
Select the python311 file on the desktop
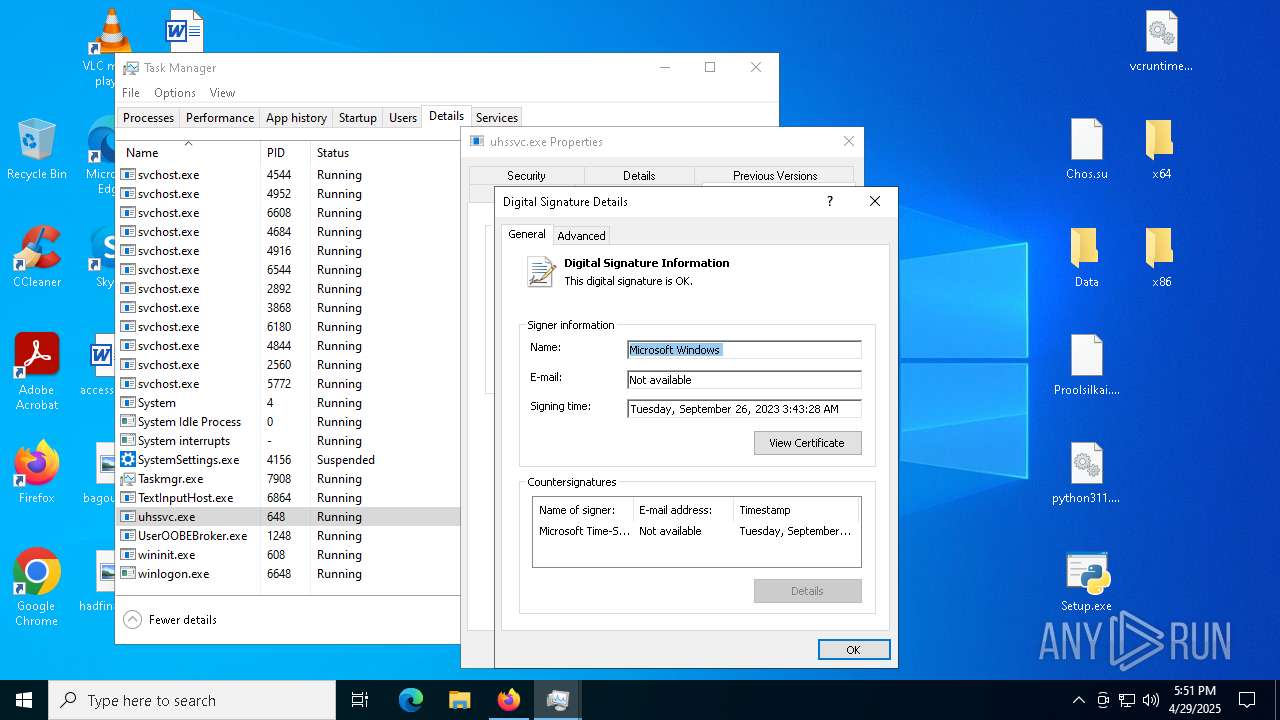1086,474
